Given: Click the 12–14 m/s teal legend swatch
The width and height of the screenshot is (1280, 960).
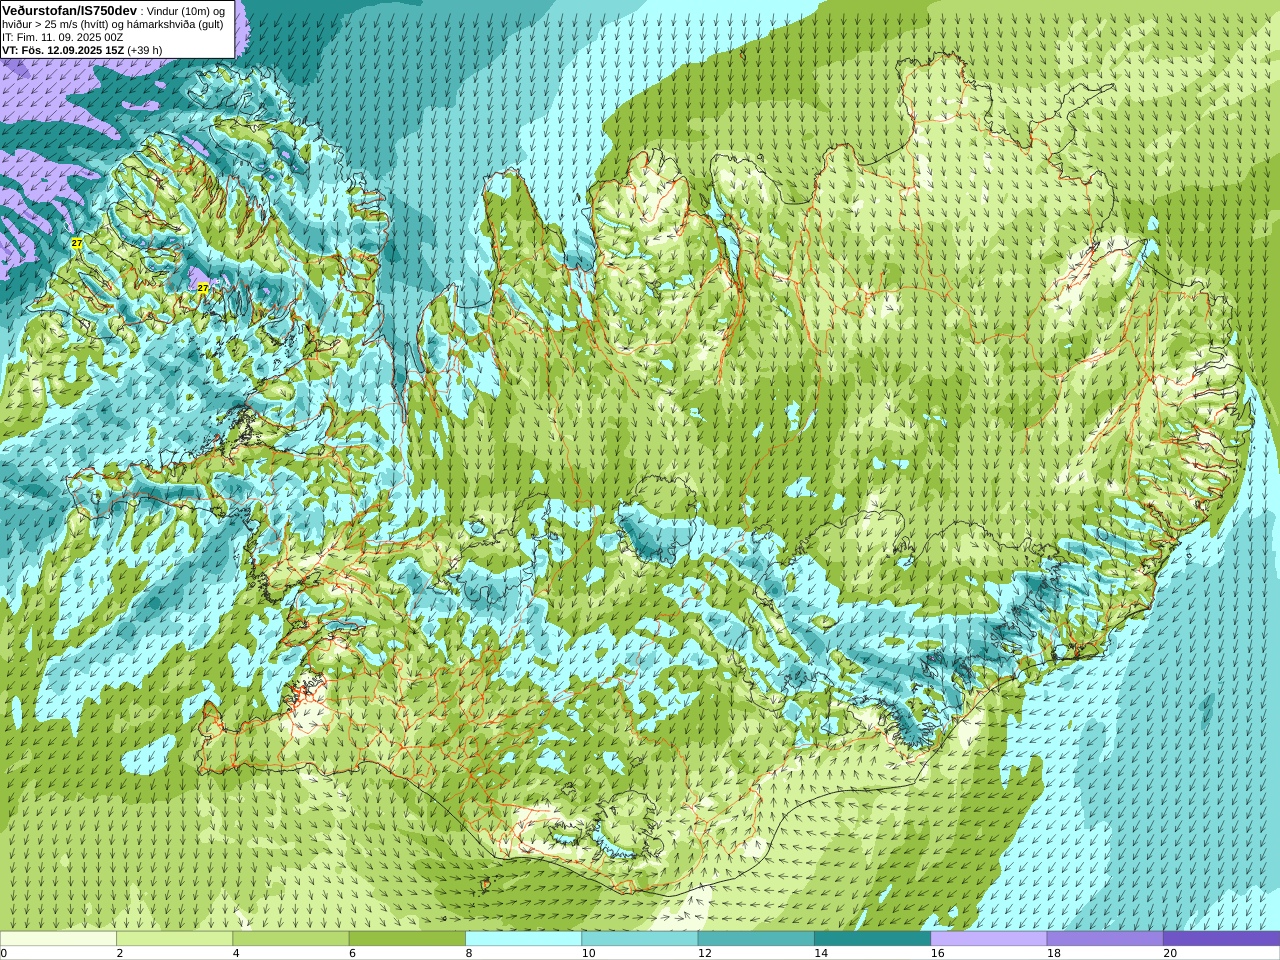Looking at the screenshot, I should (x=756, y=939).
